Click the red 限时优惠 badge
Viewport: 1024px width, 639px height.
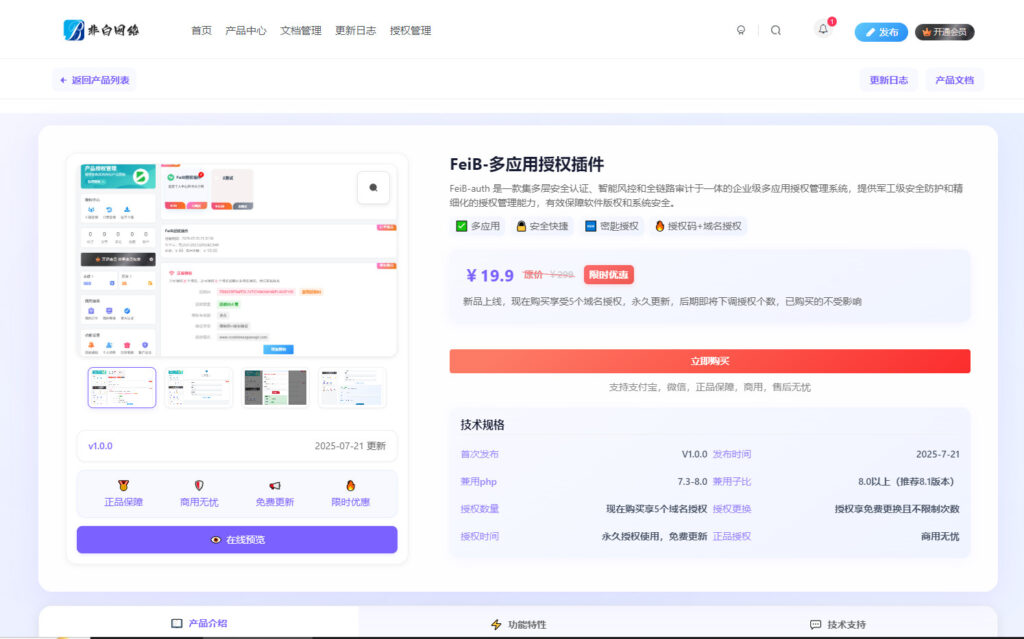point(609,275)
